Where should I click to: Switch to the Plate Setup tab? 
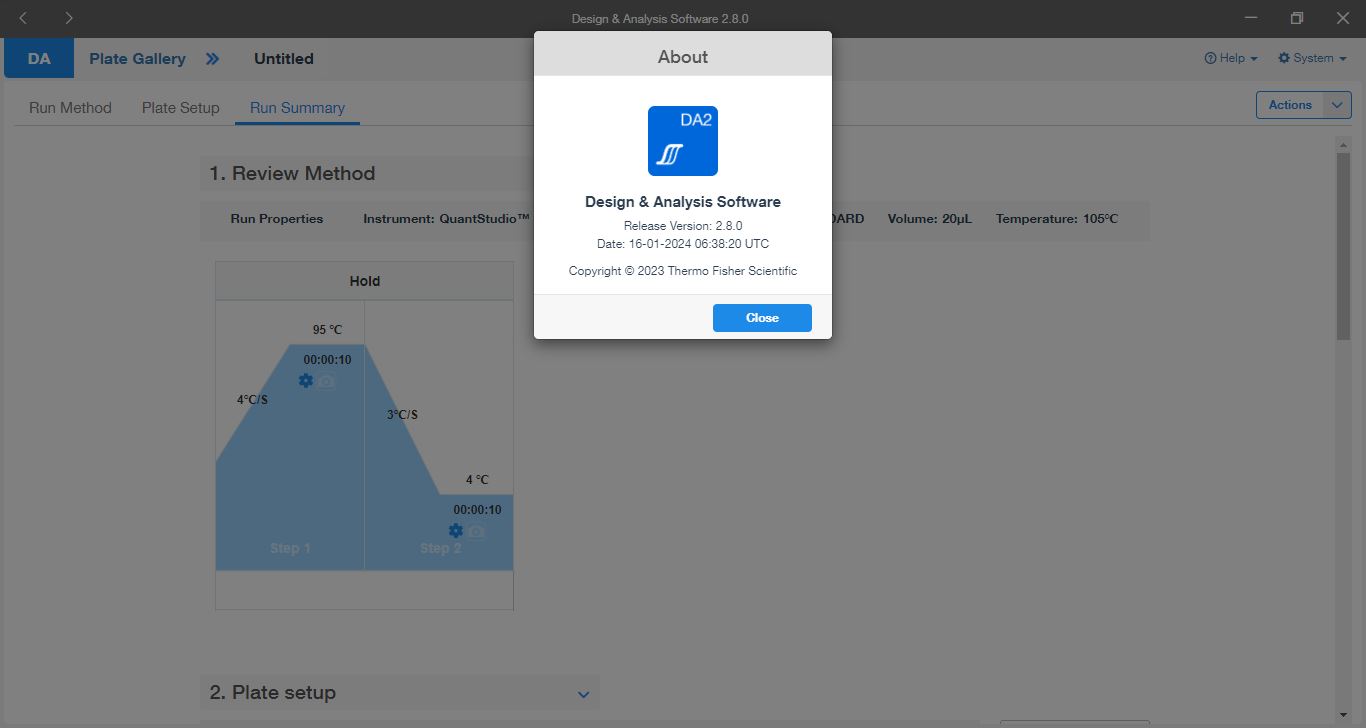click(180, 108)
